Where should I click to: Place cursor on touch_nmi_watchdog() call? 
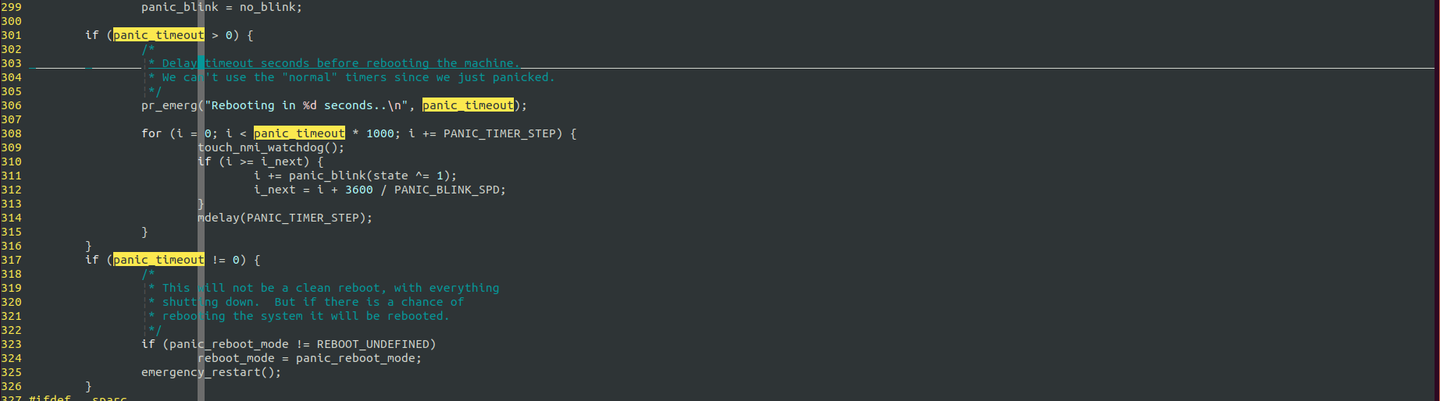click(270, 147)
